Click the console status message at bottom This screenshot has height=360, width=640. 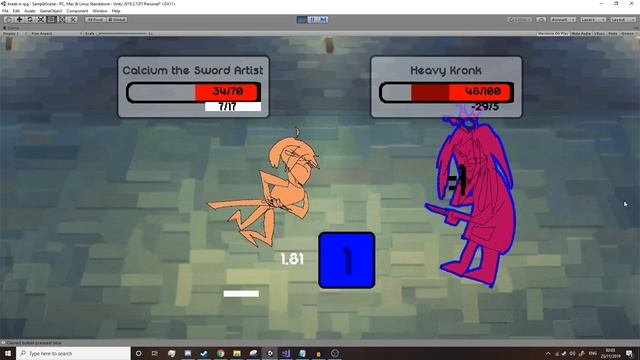pyautogui.click(x=33, y=343)
